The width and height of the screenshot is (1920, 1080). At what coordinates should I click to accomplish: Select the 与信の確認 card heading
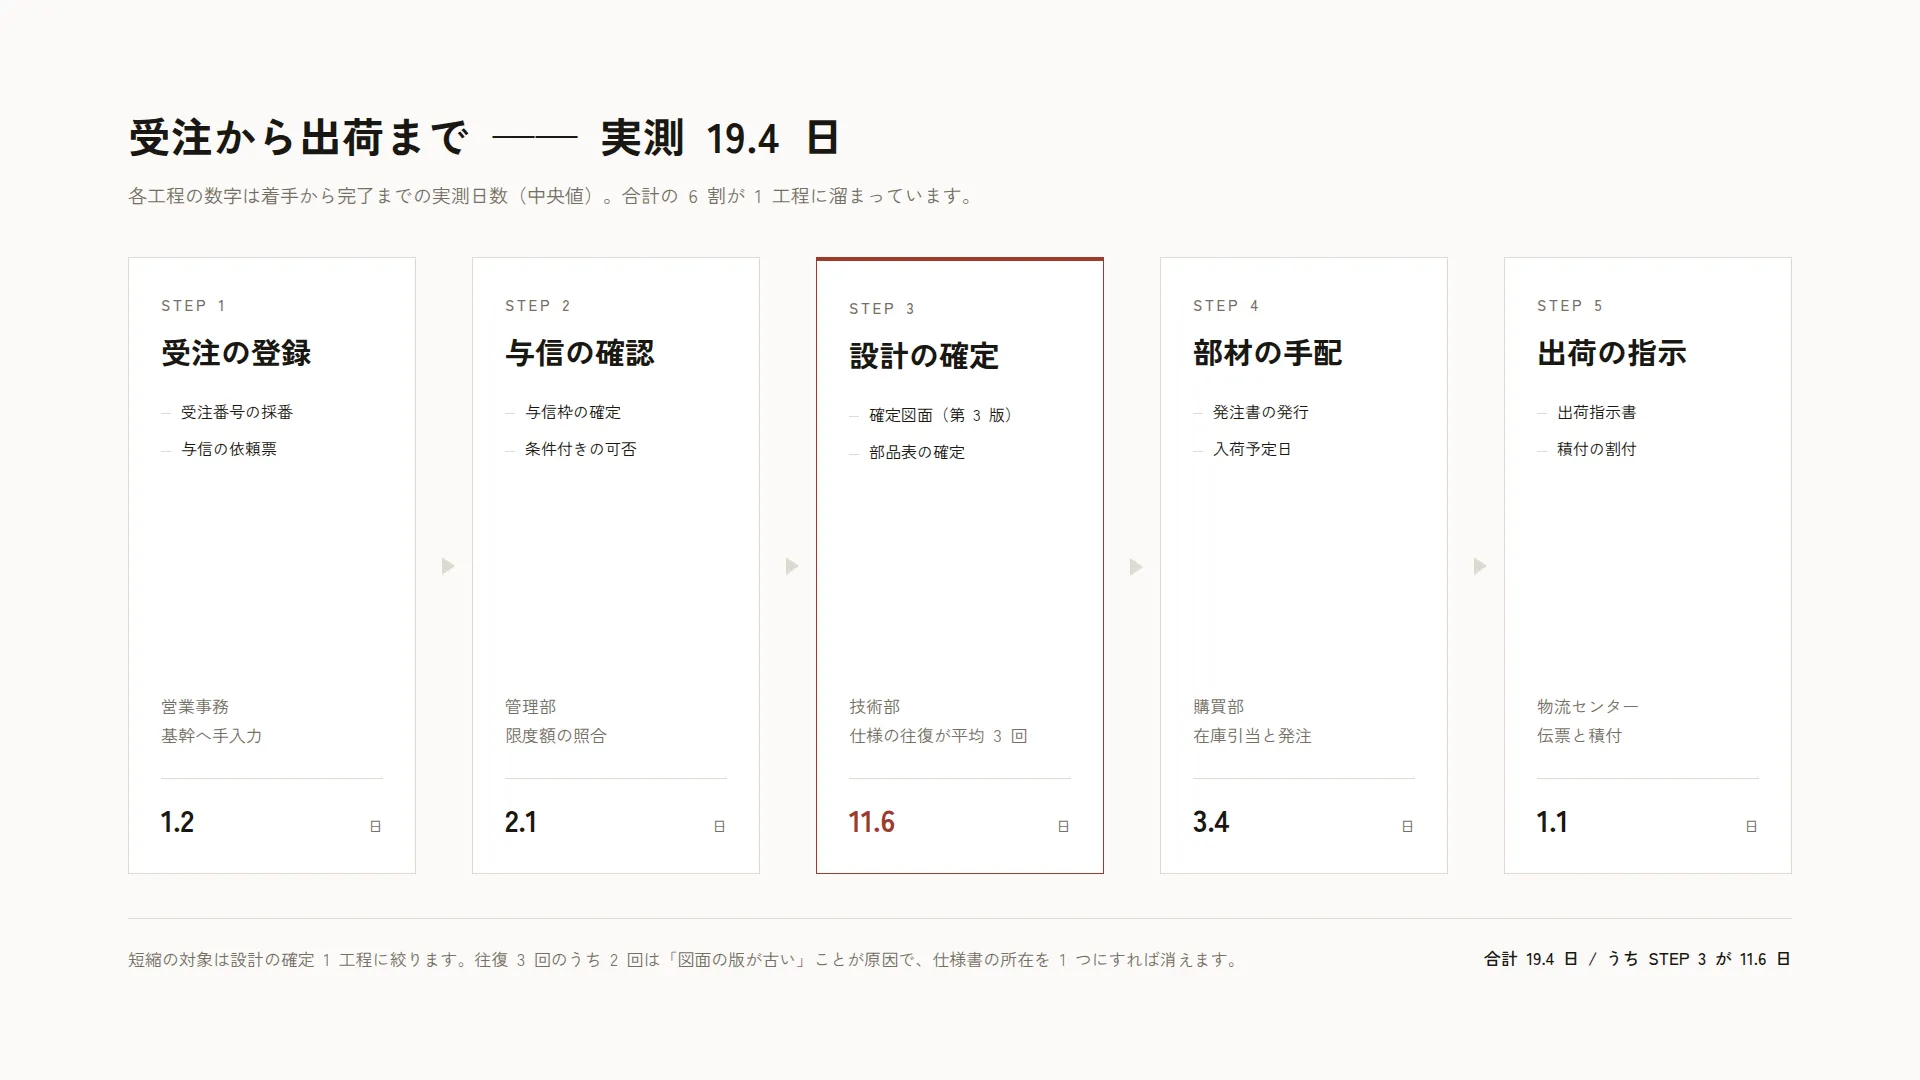pyautogui.click(x=580, y=353)
